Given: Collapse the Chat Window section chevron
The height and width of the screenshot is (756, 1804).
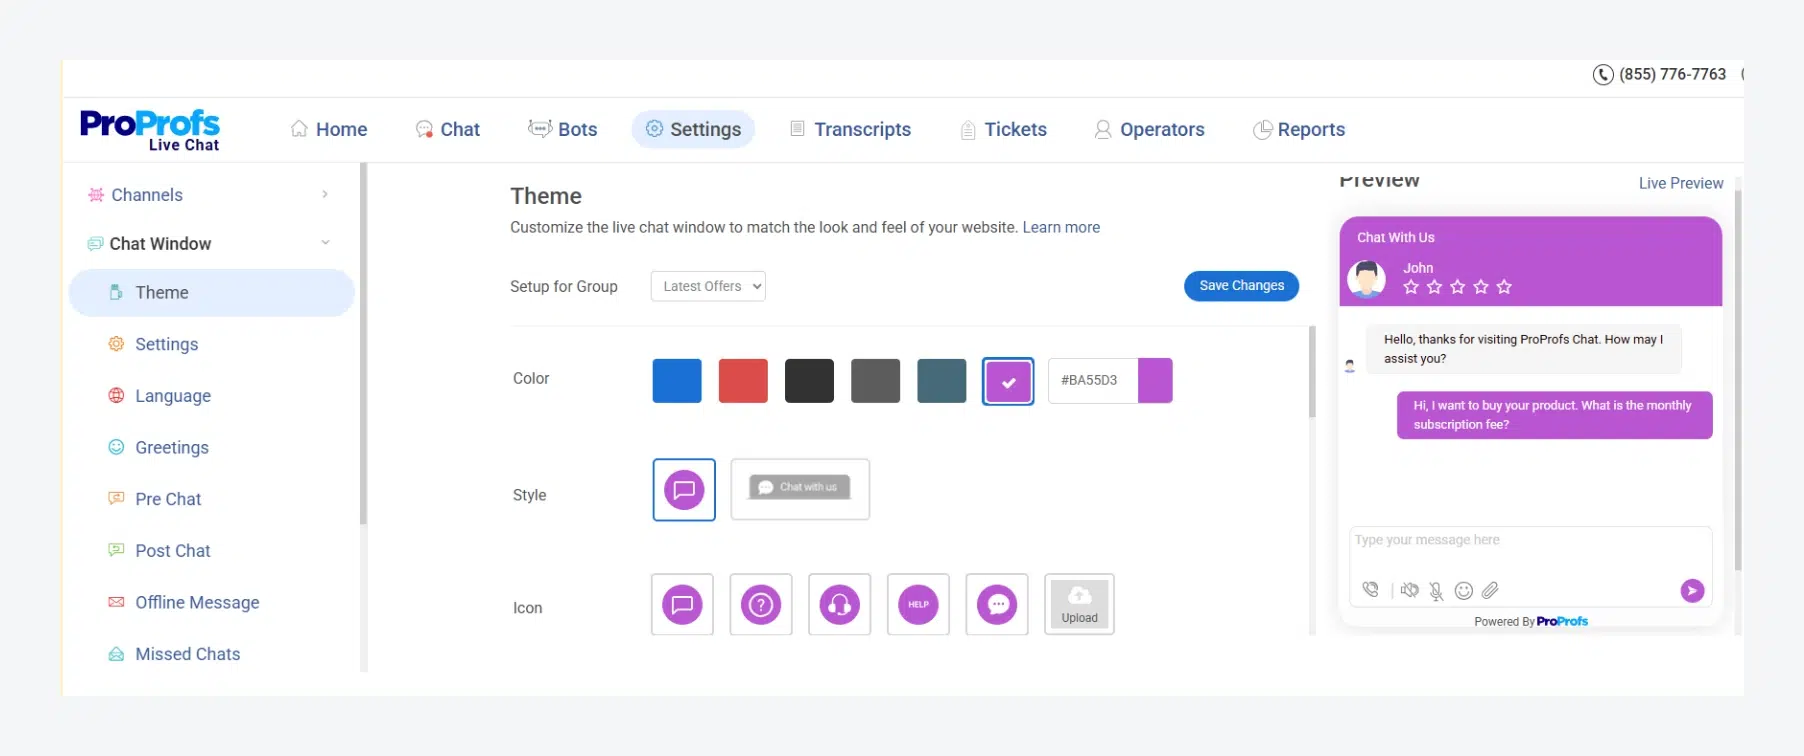Looking at the screenshot, I should [325, 243].
